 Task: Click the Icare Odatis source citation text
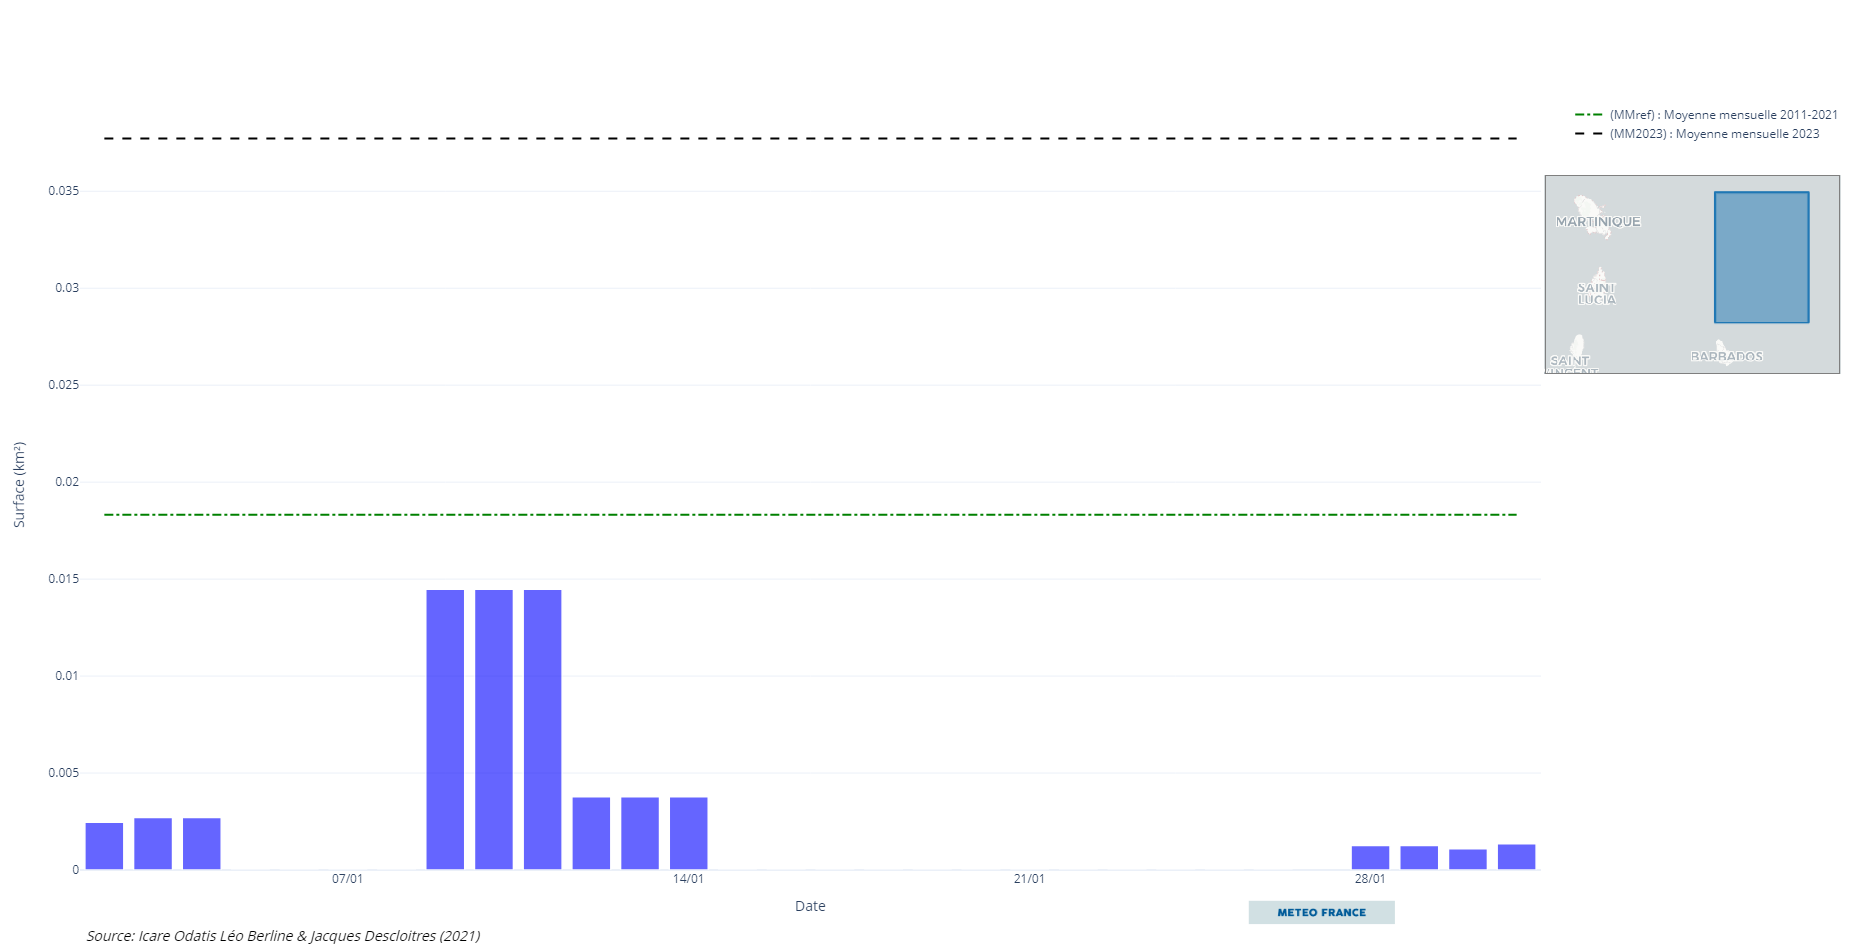coord(283,936)
